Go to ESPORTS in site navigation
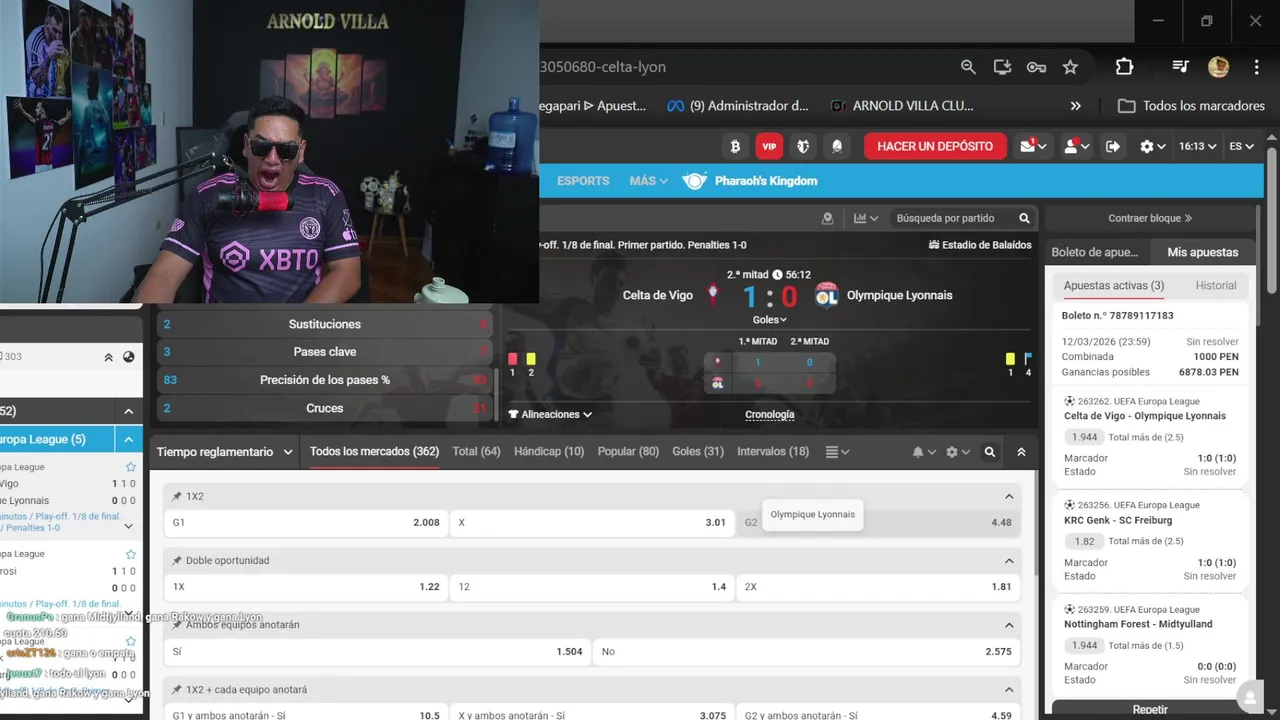 click(x=583, y=181)
